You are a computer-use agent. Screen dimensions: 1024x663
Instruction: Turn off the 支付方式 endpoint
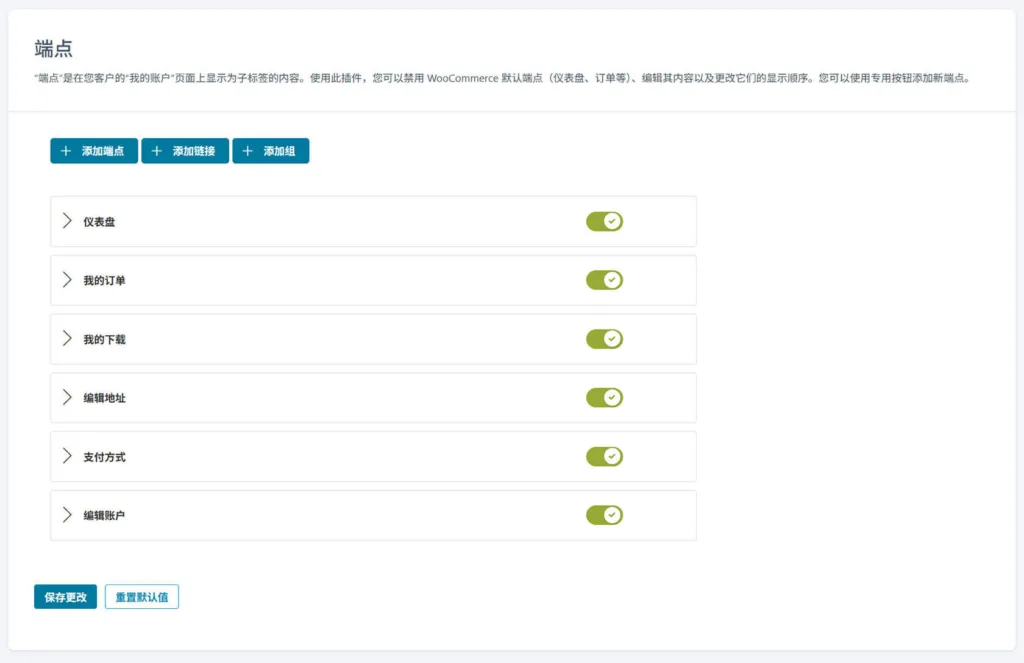coord(604,456)
